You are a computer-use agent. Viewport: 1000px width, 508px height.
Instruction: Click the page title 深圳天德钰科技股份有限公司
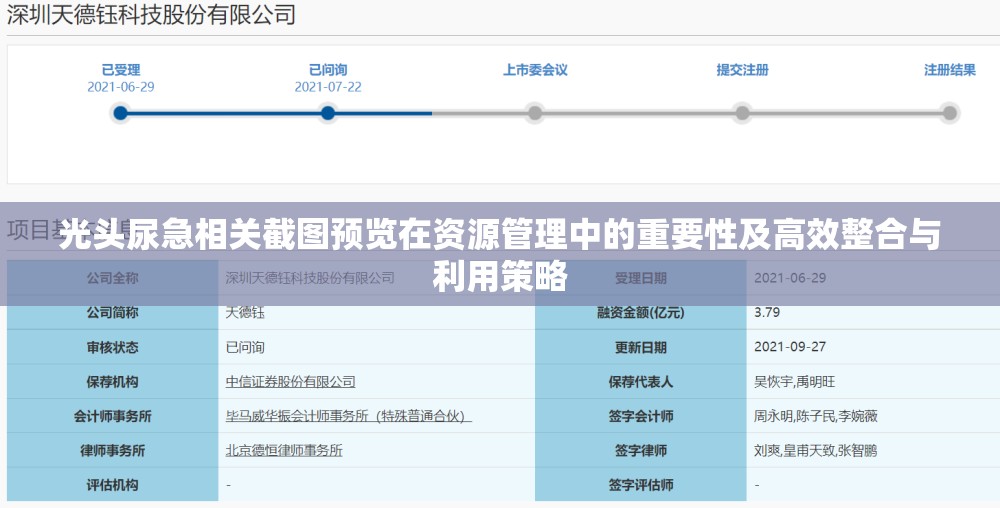coord(151,15)
